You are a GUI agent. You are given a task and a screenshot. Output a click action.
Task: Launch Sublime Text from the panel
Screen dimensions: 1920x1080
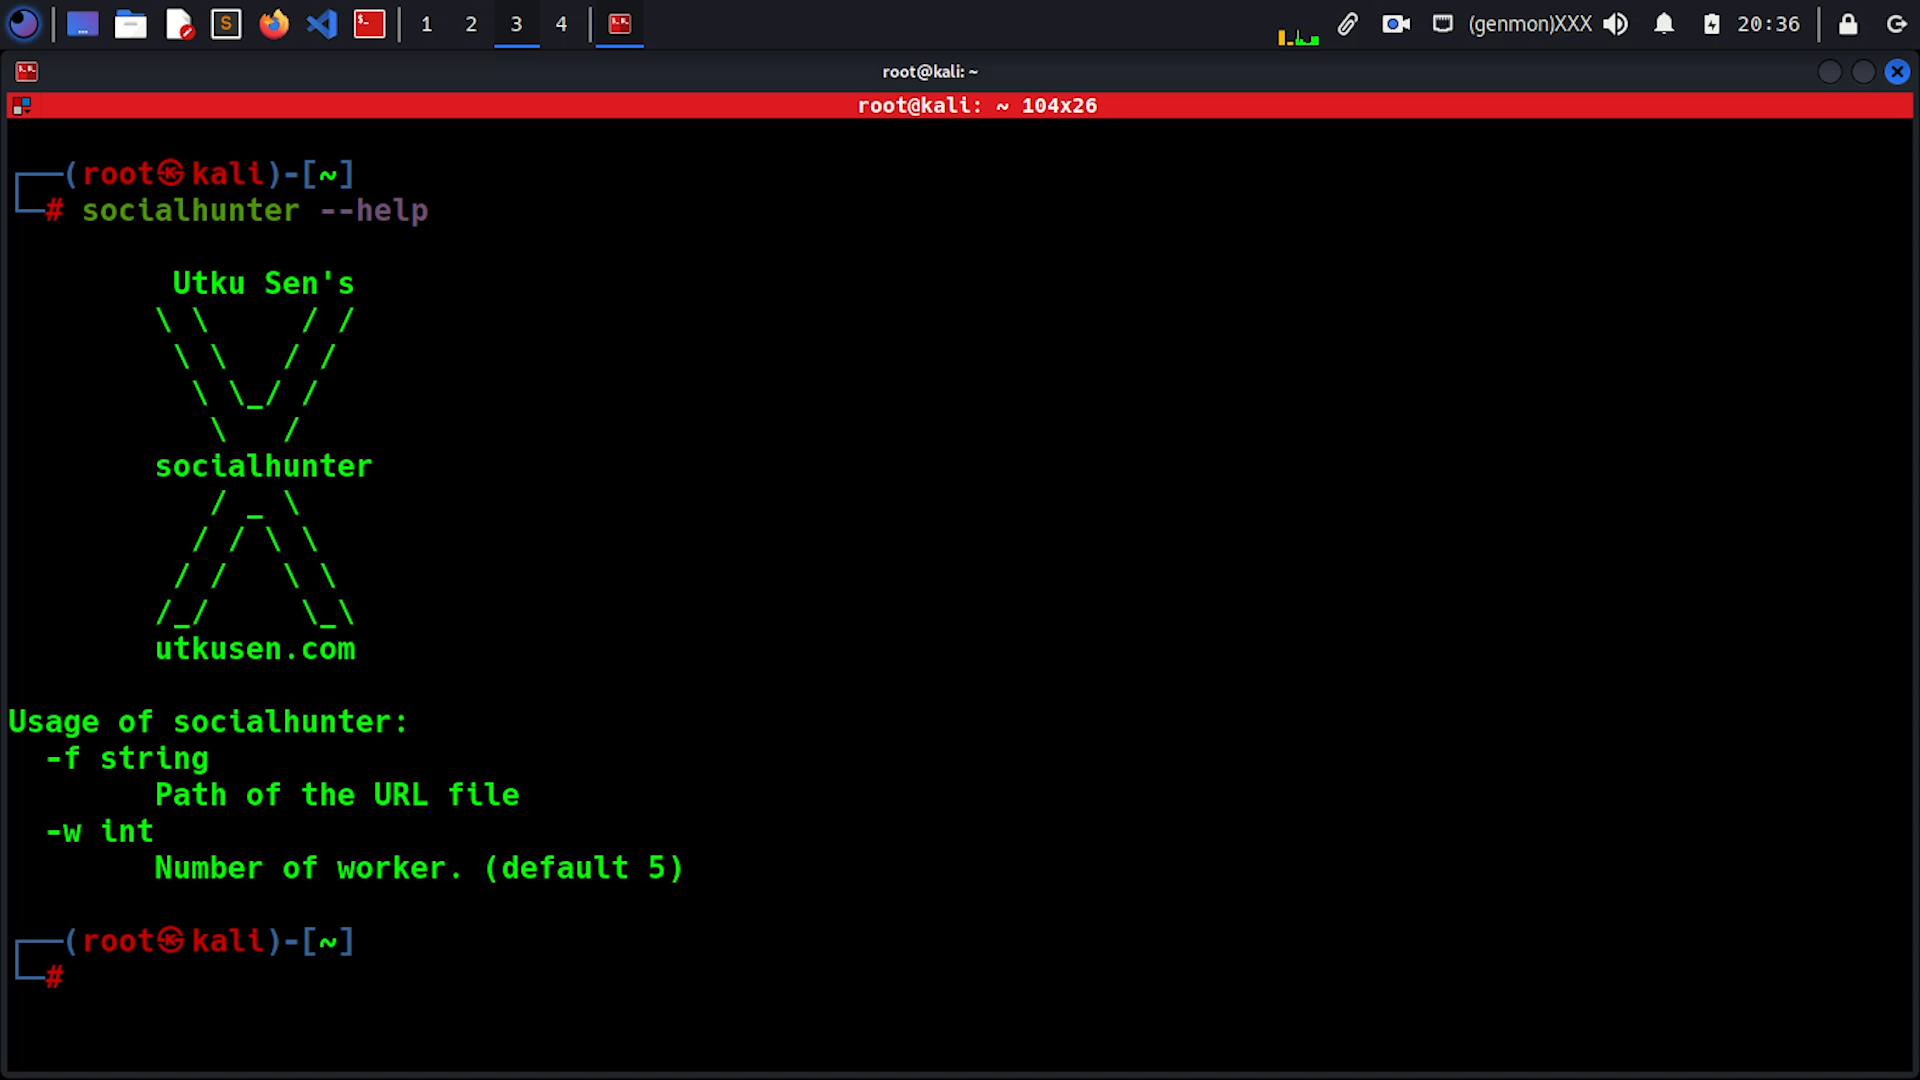226,24
